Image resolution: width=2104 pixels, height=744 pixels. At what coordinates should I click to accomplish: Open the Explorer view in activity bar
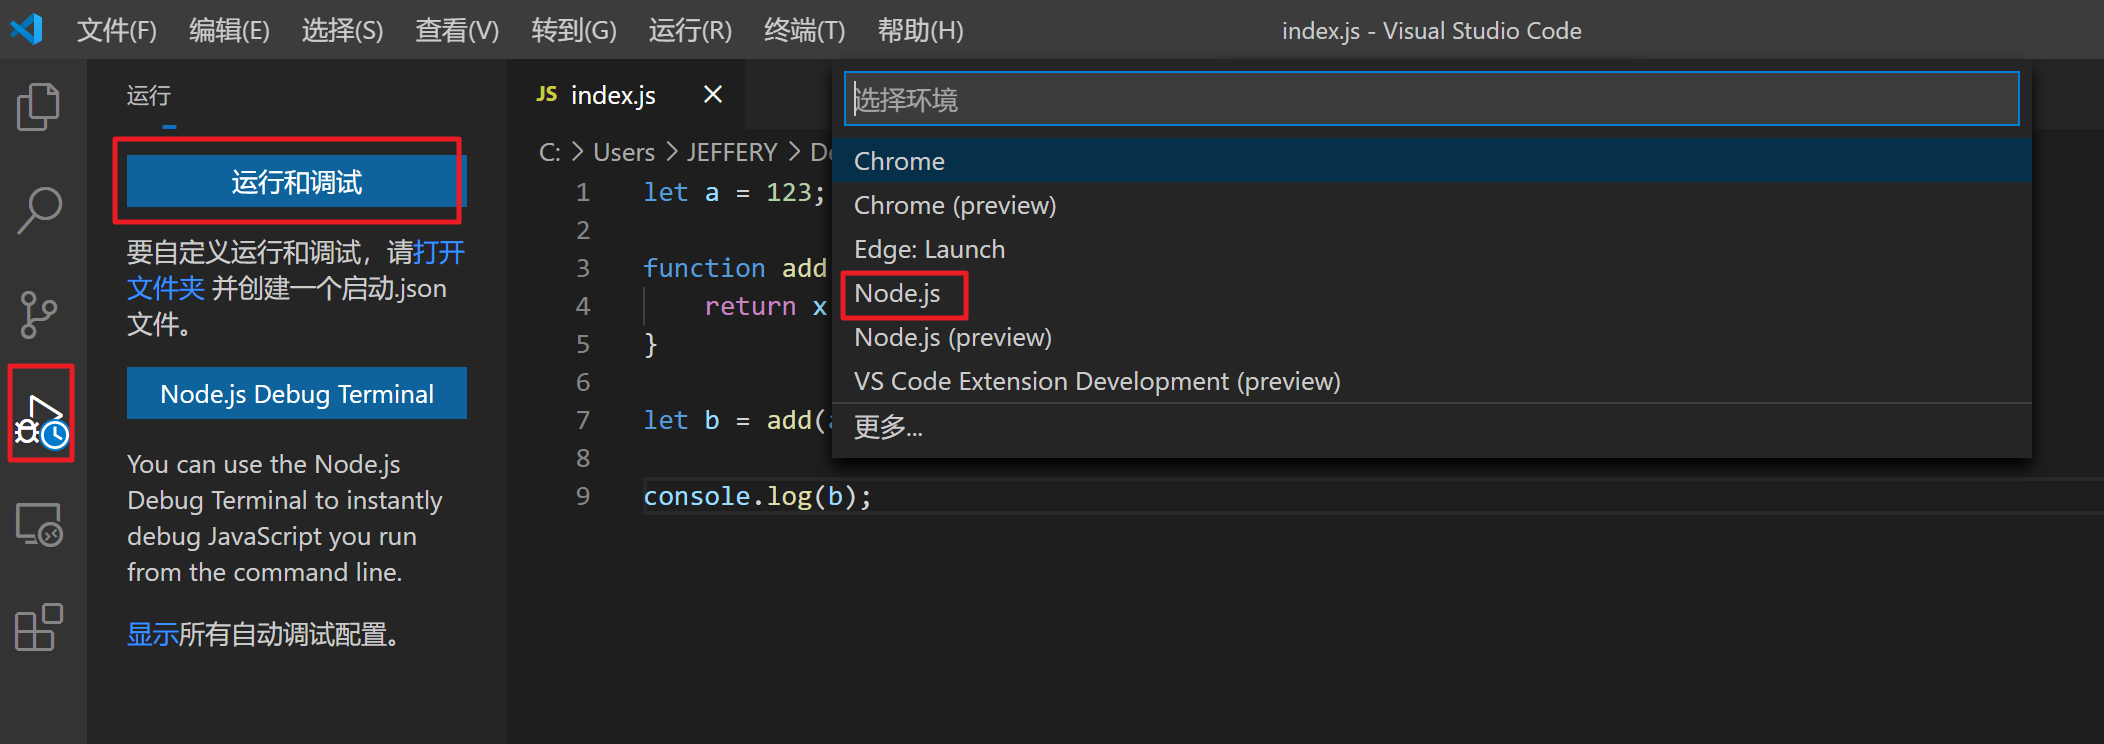(39, 107)
